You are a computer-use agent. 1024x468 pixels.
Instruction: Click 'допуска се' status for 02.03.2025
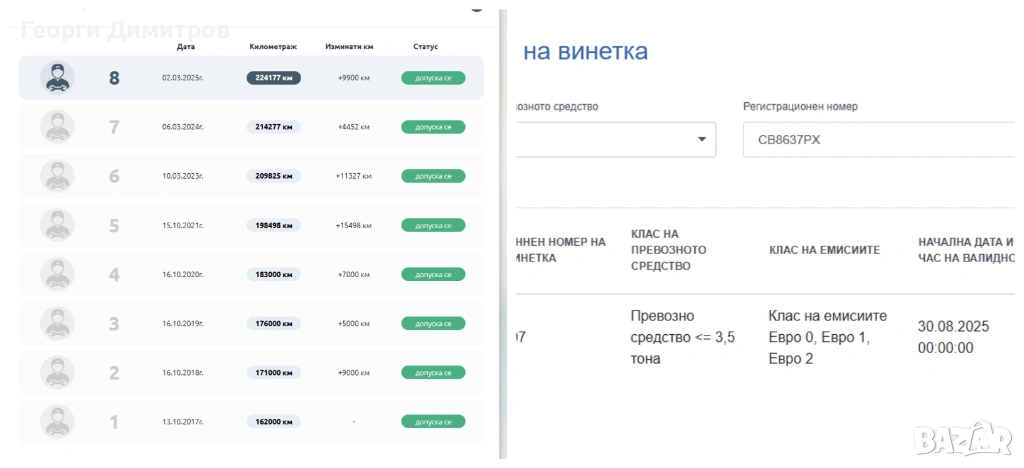(x=433, y=78)
